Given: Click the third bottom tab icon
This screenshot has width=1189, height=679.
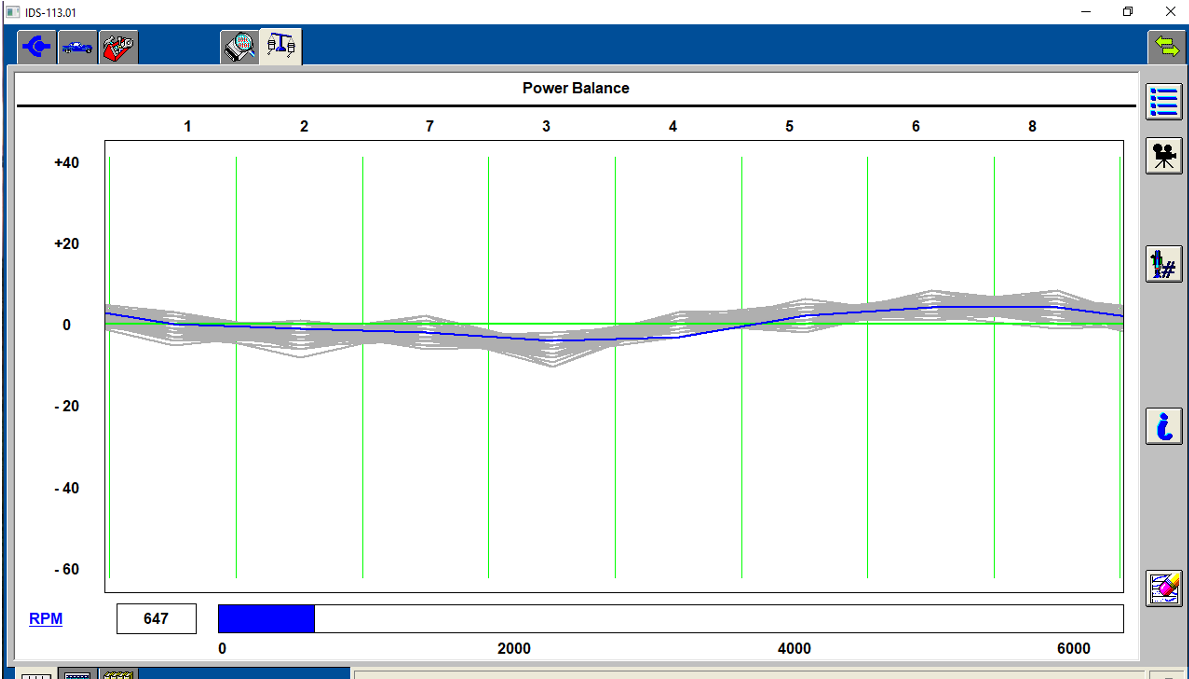Looking at the screenshot, I should (118, 674).
